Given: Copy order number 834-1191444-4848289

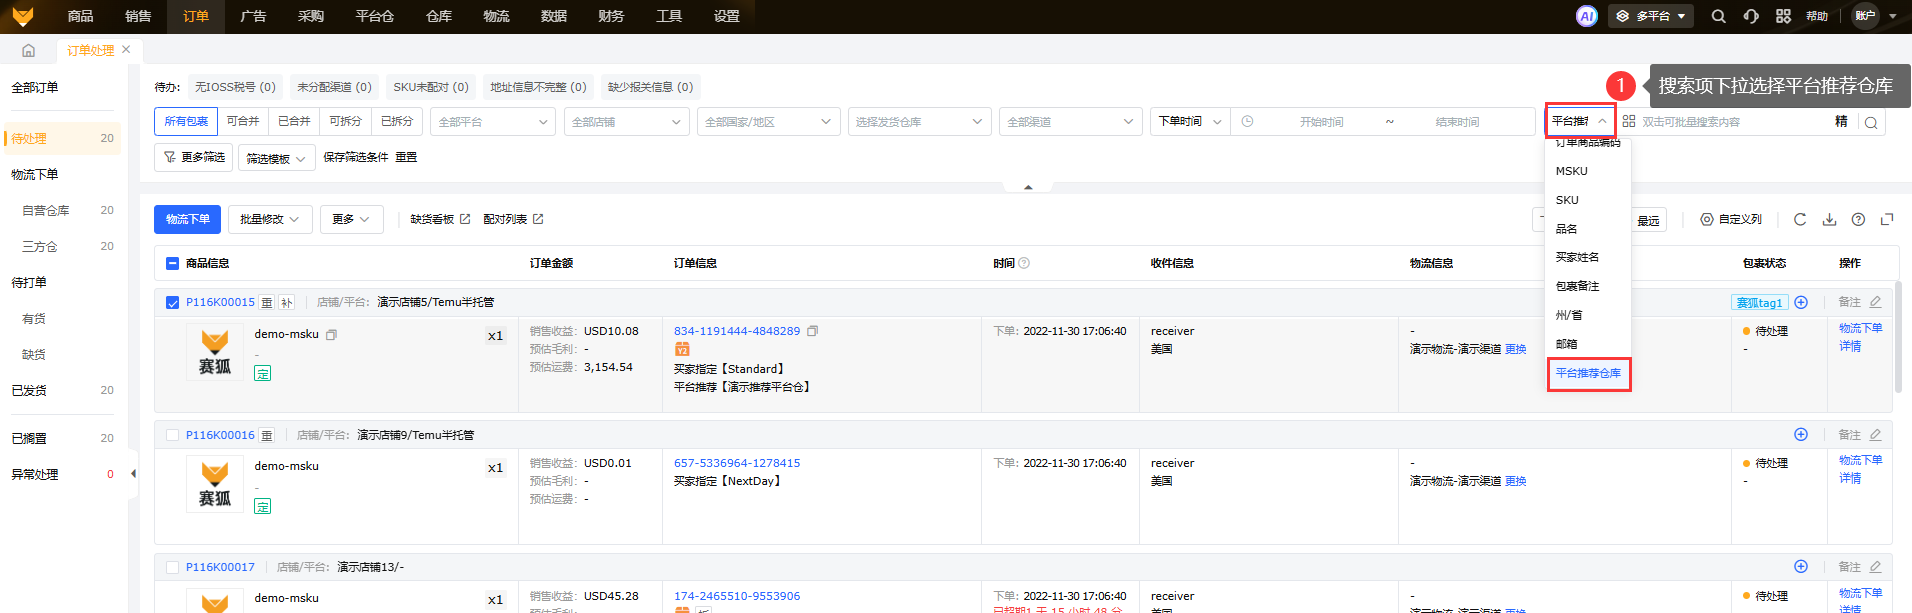Looking at the screenshot, I should click(813, 331).
